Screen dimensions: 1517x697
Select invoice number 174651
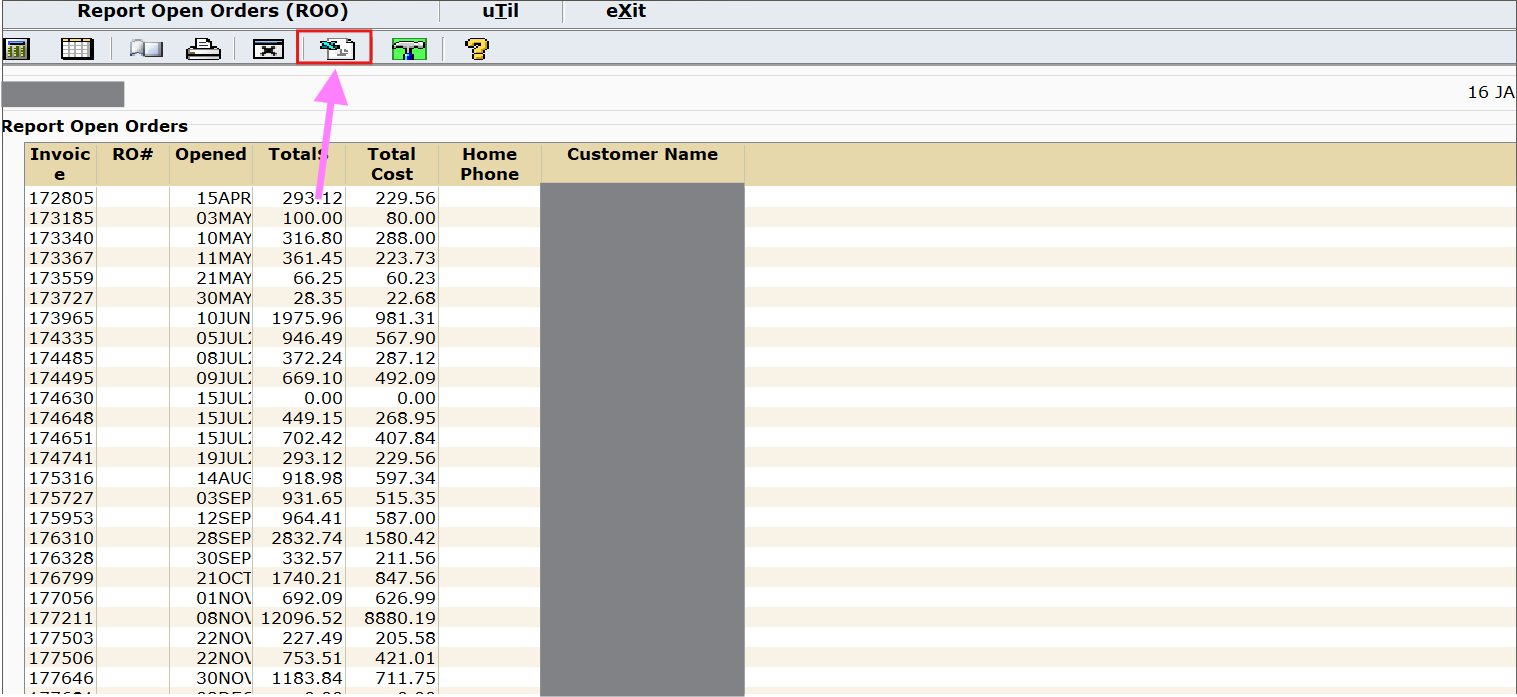coord(61,438)
